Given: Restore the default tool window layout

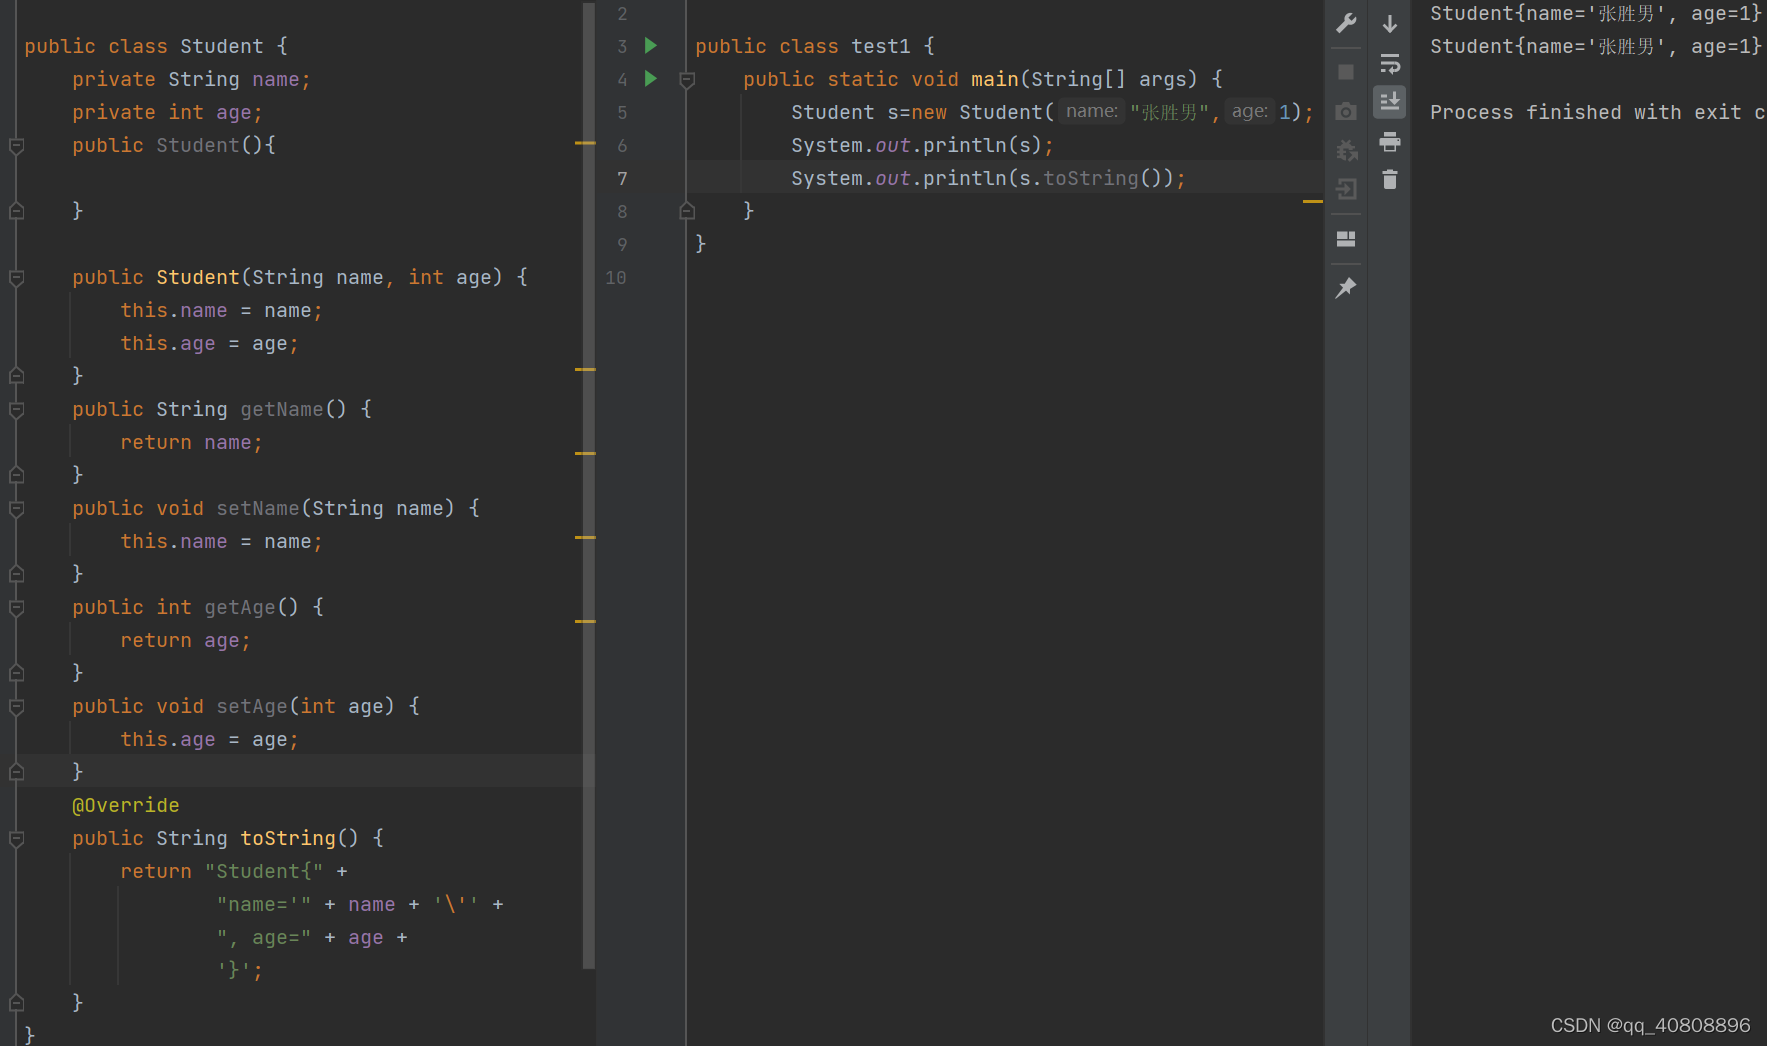Looking at the screenshot, I should pos(1345,239).
